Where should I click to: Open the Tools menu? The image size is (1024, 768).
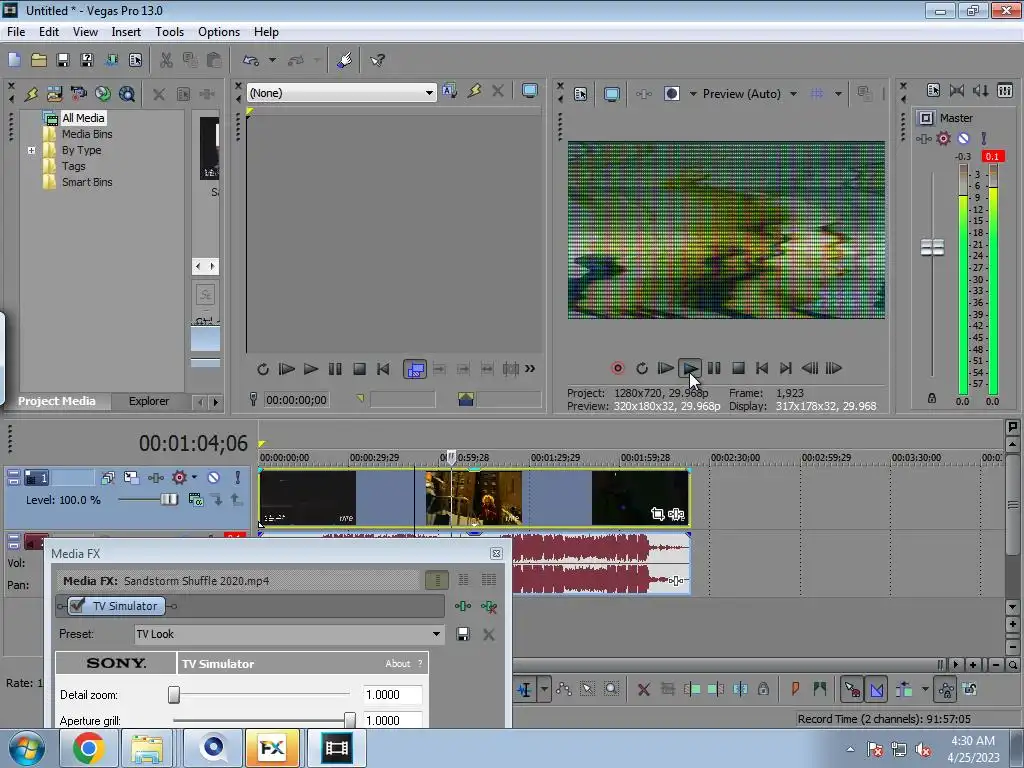169,31
